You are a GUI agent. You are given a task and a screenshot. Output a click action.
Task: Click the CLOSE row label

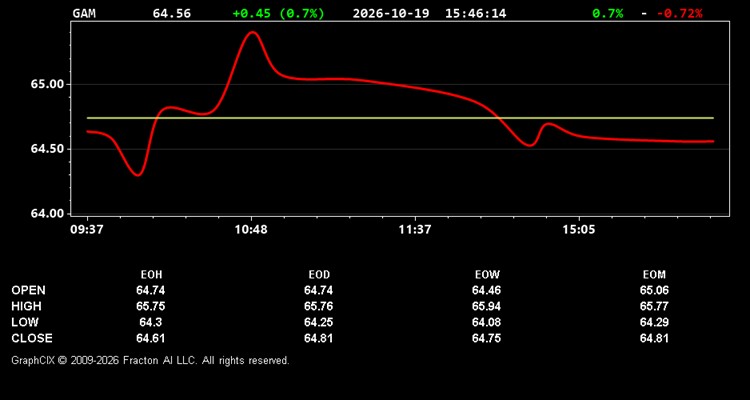pos(32,338)
